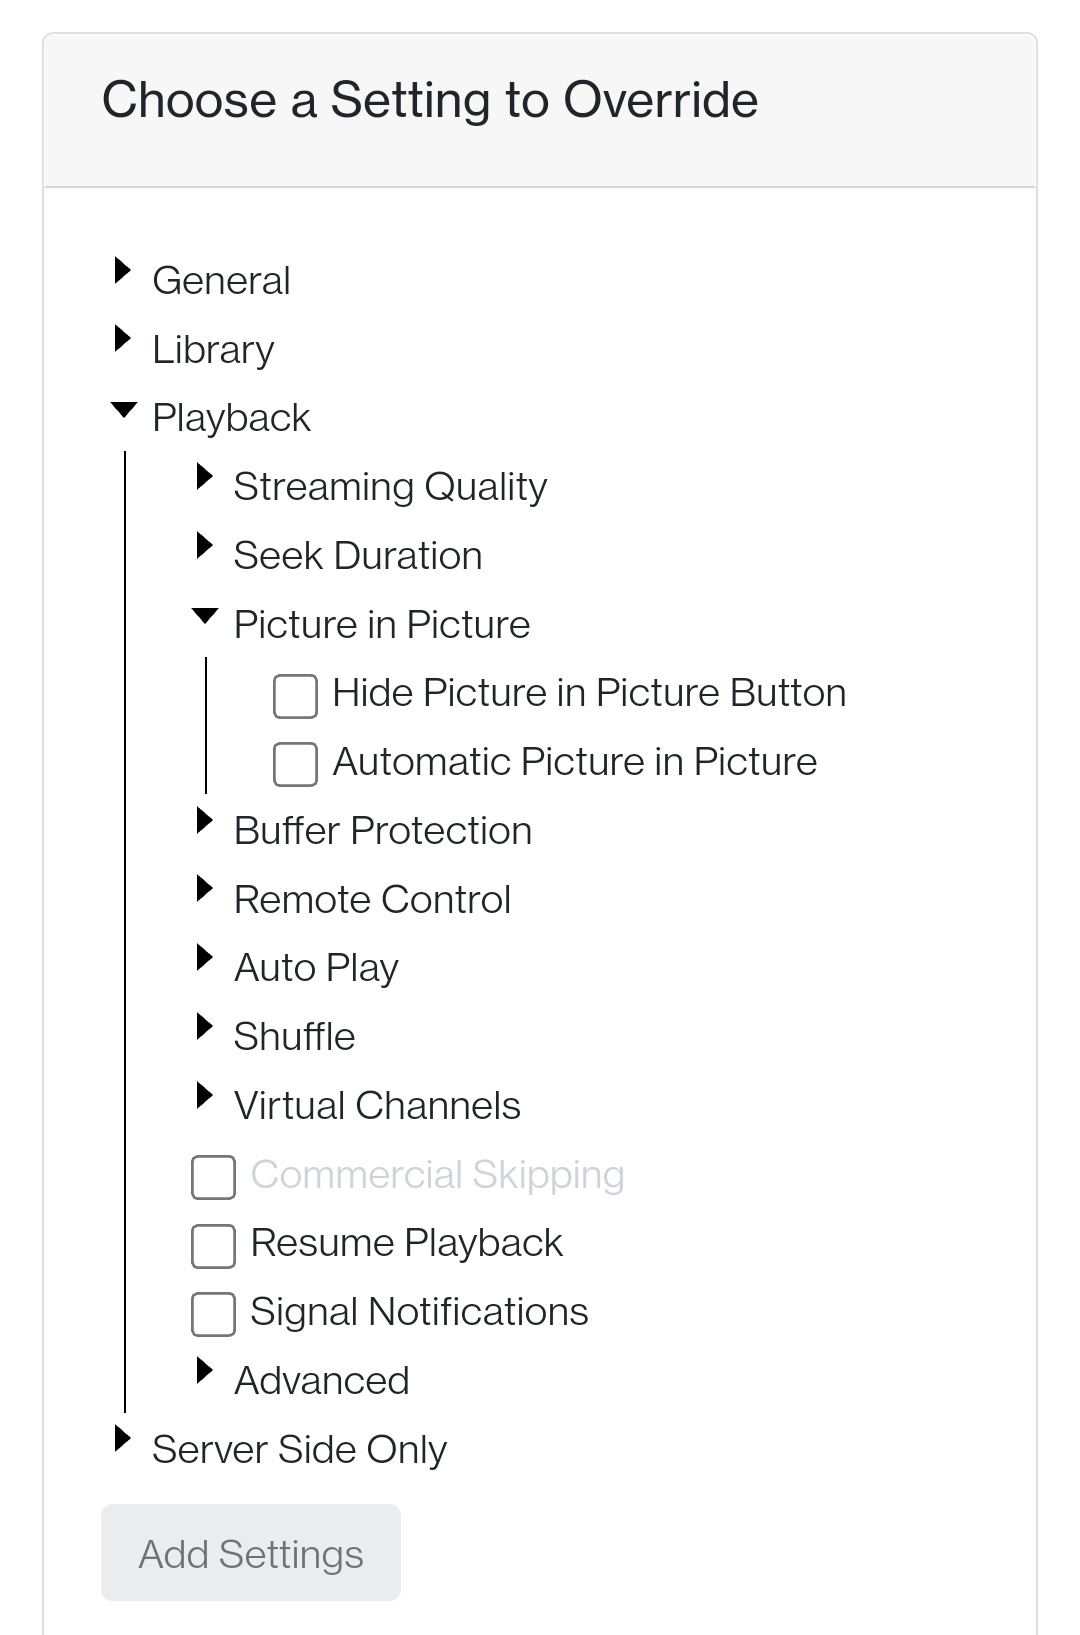Click the Add Settings button
1080x1635 pixels.
click(251, 1553)
